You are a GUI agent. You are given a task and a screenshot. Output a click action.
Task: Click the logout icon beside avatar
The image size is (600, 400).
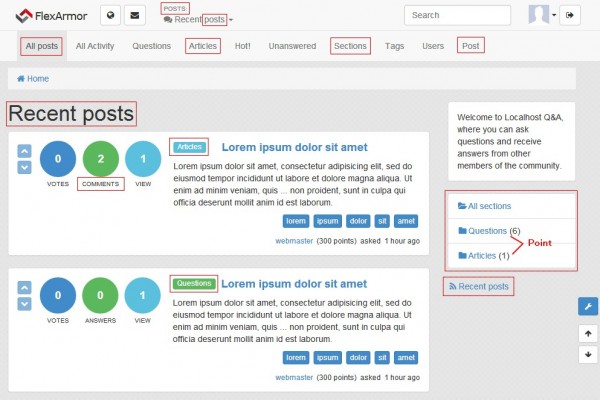coord(570,15)
